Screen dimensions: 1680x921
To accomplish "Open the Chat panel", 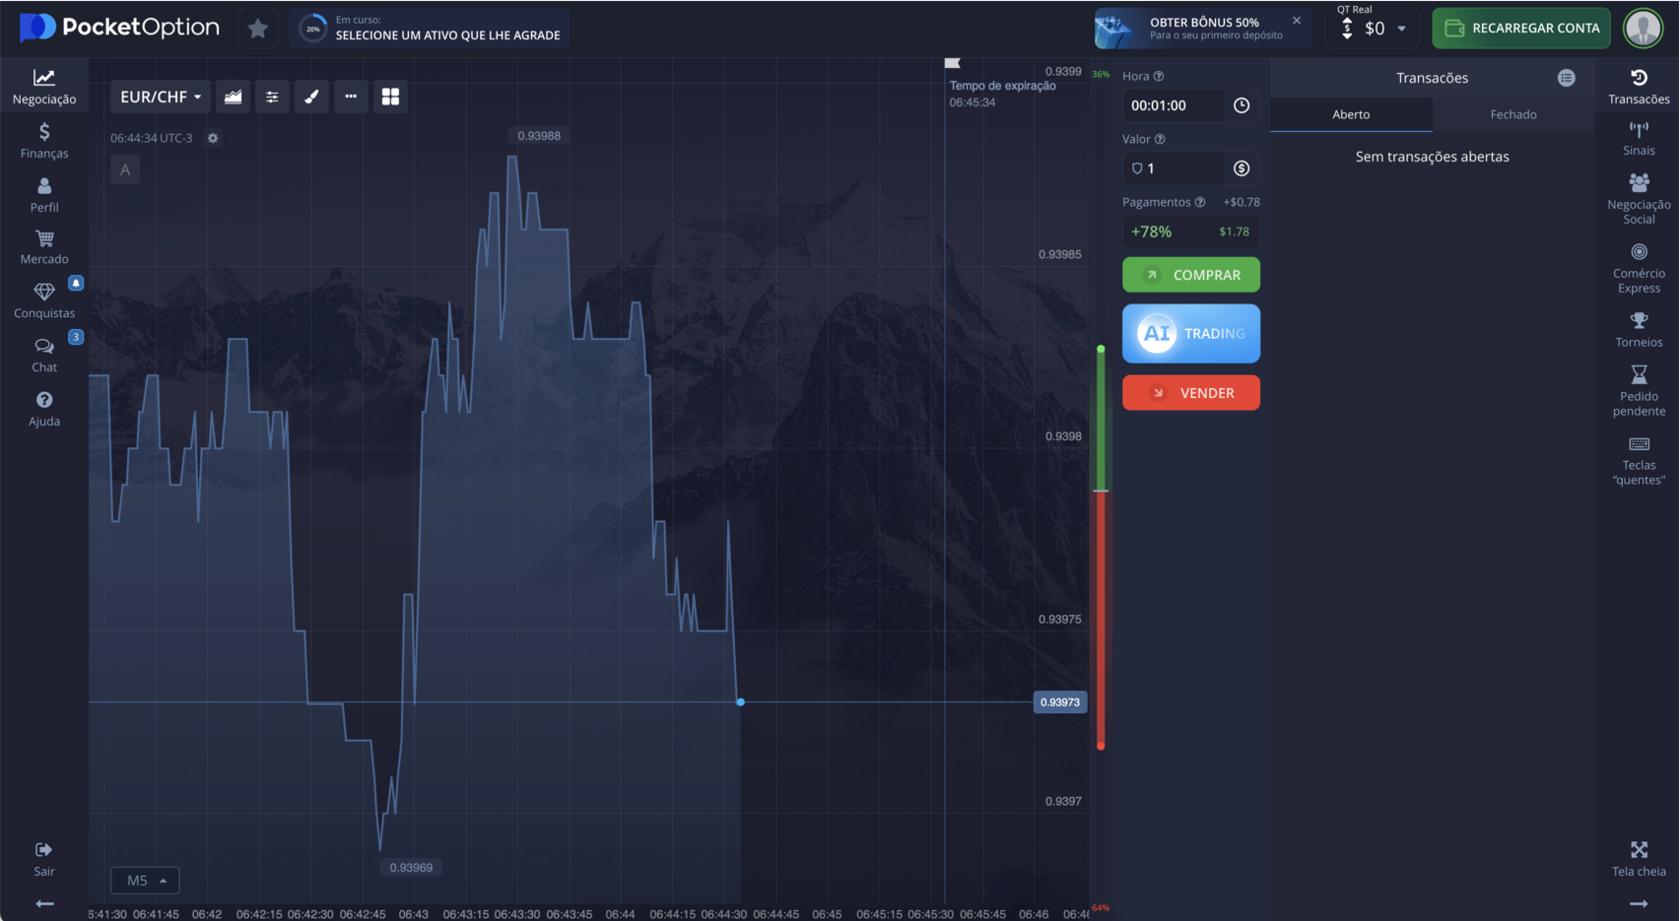I will (x=44, y=354).
